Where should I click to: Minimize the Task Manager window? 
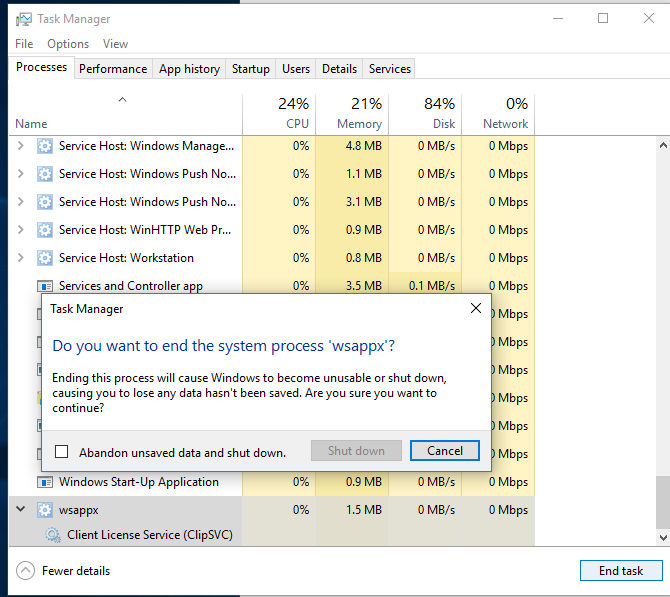[558, 18]
